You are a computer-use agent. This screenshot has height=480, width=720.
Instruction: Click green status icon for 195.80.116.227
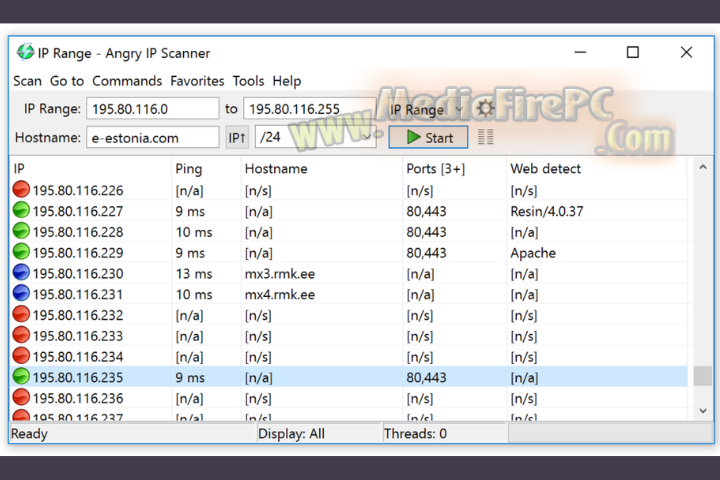click(x=21, y=210)
